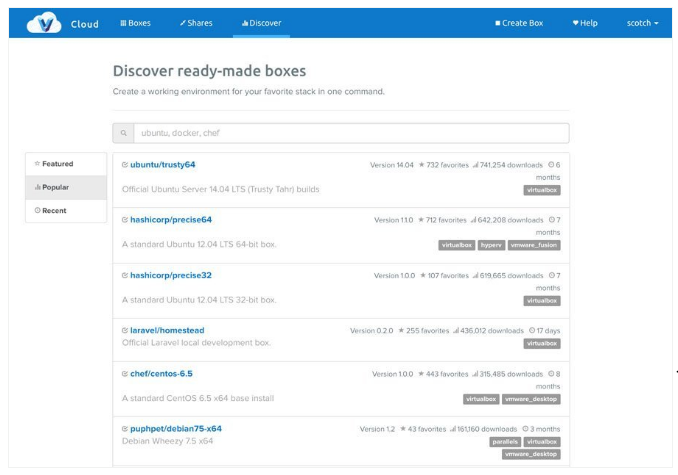This screenshot has height=475, width=678.
Task: Click the verified icon beside puphpet/debian75-x64
Action: (x=125, y=429)
